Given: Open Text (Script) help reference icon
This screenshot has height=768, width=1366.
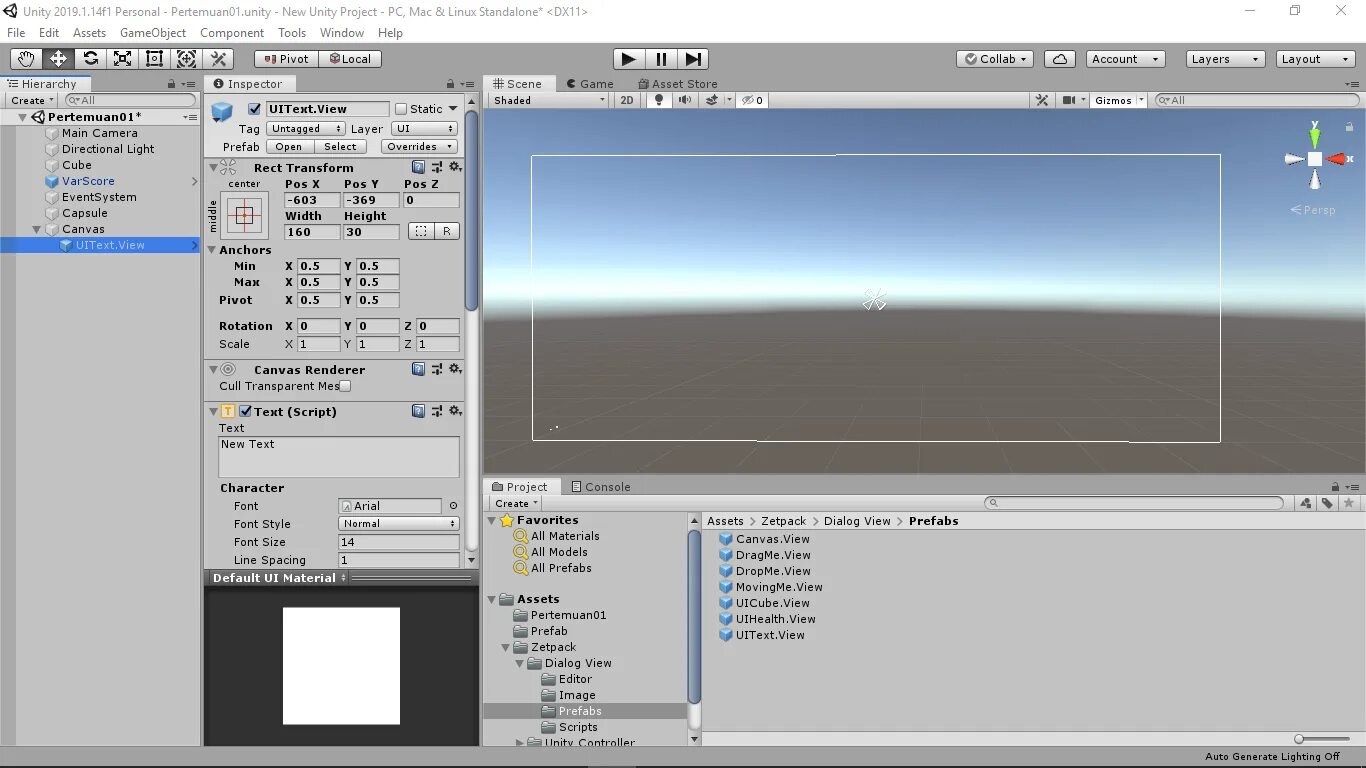Looking at the screenshot, I should pyautogui.click(x=419, y=411).
